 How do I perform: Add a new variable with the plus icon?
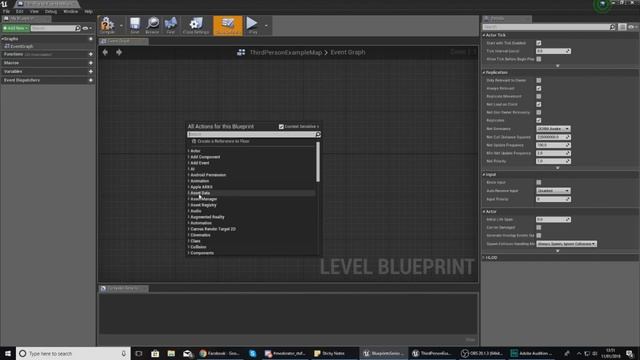(x=91, y=71)
